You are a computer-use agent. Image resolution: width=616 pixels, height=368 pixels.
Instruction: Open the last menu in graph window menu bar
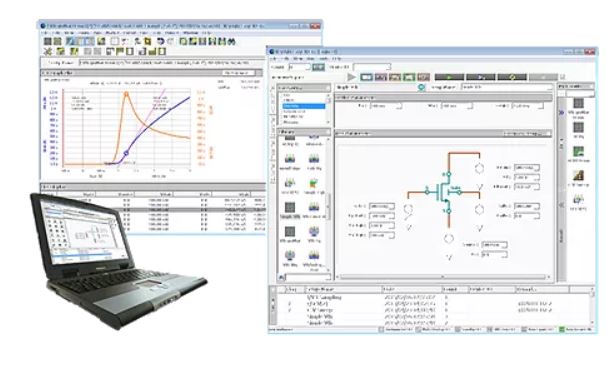[x=207, y=33]
